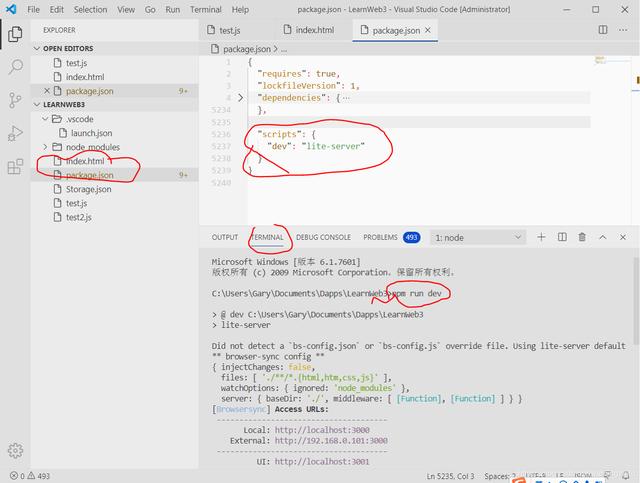The height and width of the screenshot is (483, 640).
Task: Split the terminal panel
Action: click(x=562, y=237)
